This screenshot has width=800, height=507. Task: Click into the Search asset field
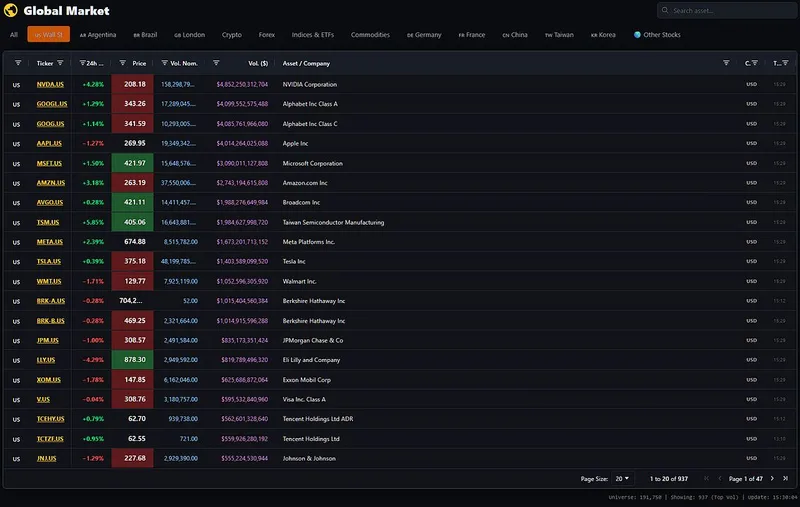pyautogui.click(x=728, y=10)
